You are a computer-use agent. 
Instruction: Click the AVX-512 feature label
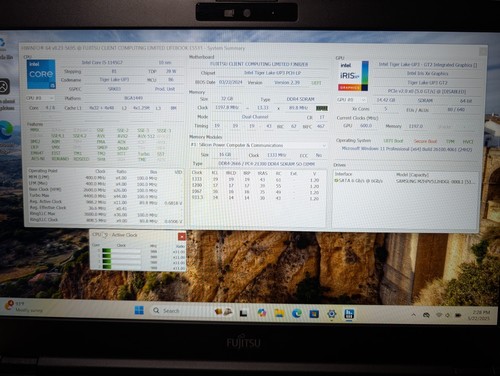click(x=146, y=136)
